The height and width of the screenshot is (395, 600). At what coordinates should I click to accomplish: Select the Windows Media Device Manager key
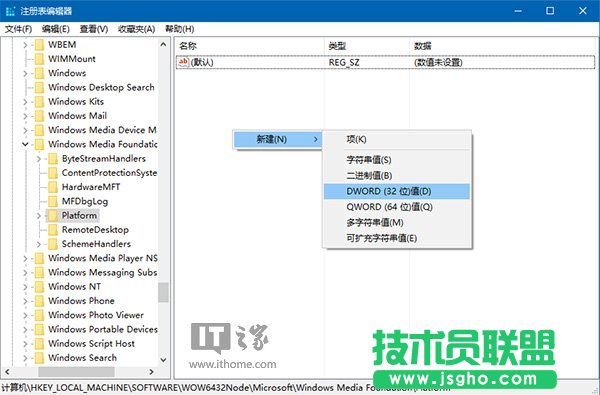pos(102,130)
